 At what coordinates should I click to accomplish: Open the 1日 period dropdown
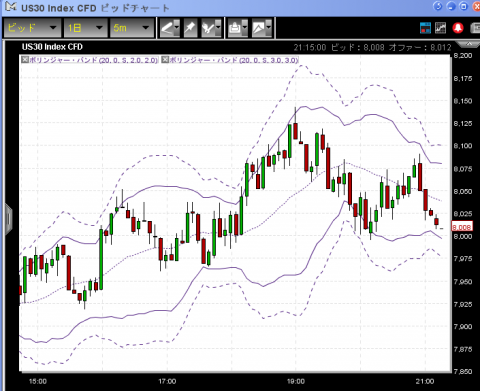point(86,28)
